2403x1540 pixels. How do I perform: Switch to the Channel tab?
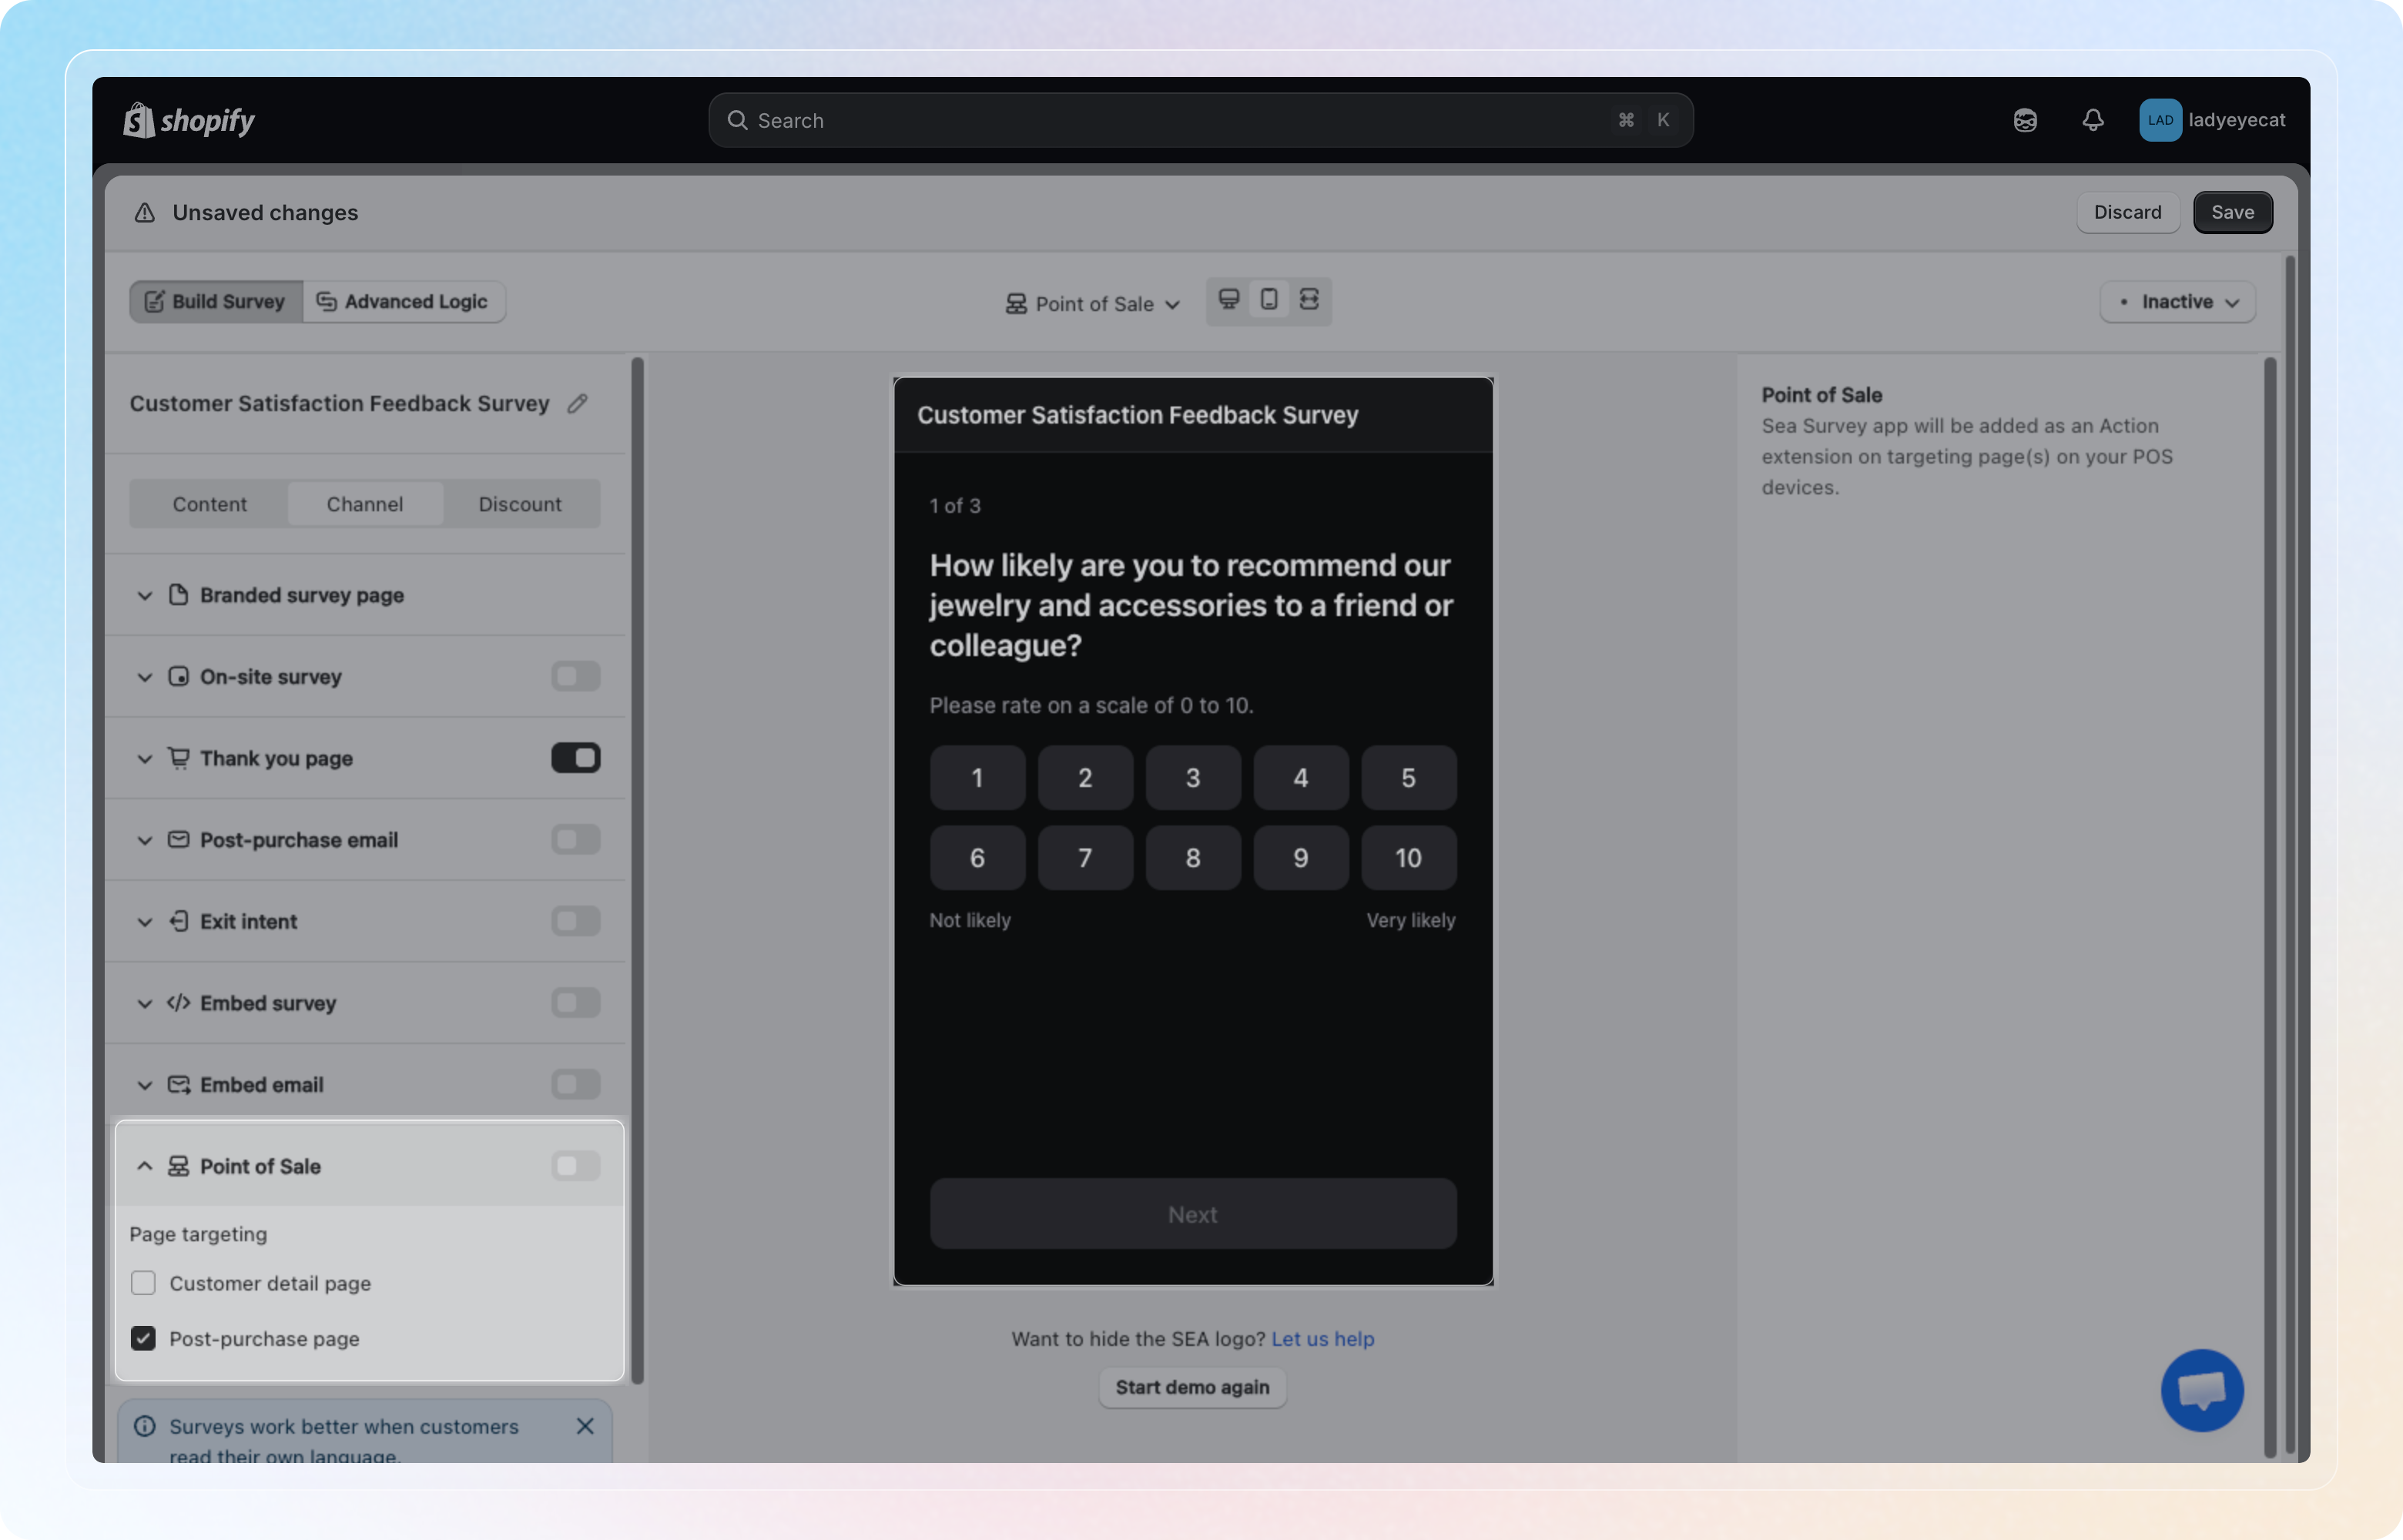[365, 504]
